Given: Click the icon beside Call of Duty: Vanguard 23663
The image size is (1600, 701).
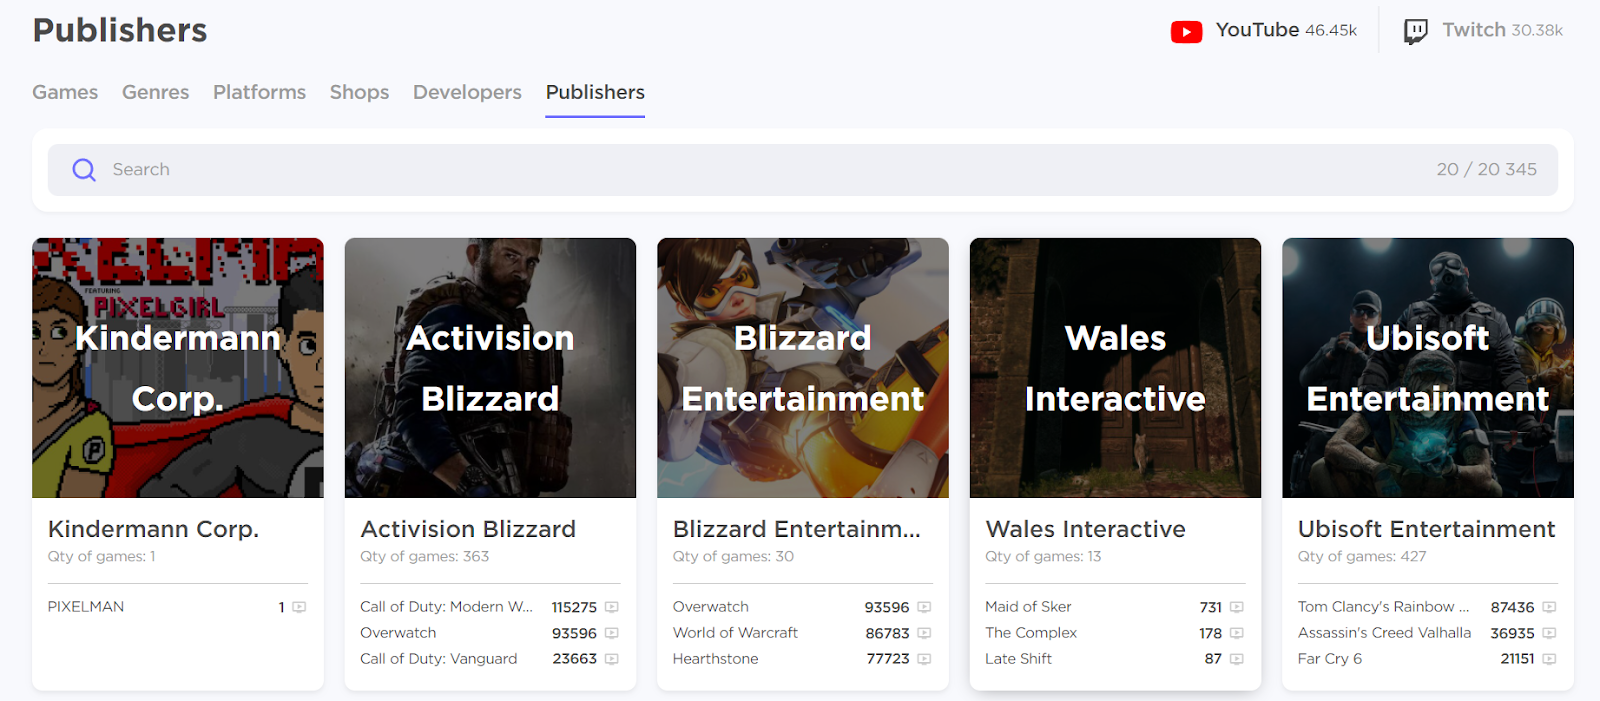Looking at the screenshot, I should click(x=612, y=659).
